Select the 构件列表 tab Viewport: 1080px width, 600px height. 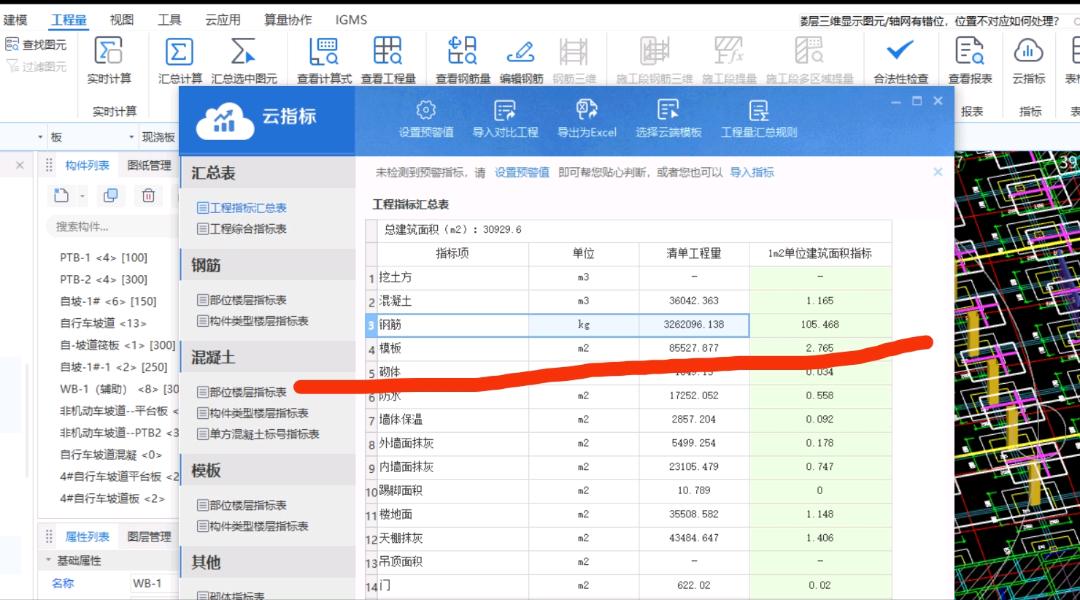87,165
